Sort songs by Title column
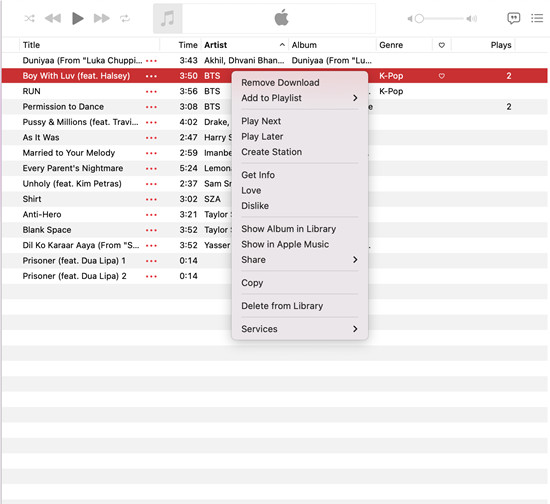The width and height of the screenshot is (550, 504). point(32,45)
